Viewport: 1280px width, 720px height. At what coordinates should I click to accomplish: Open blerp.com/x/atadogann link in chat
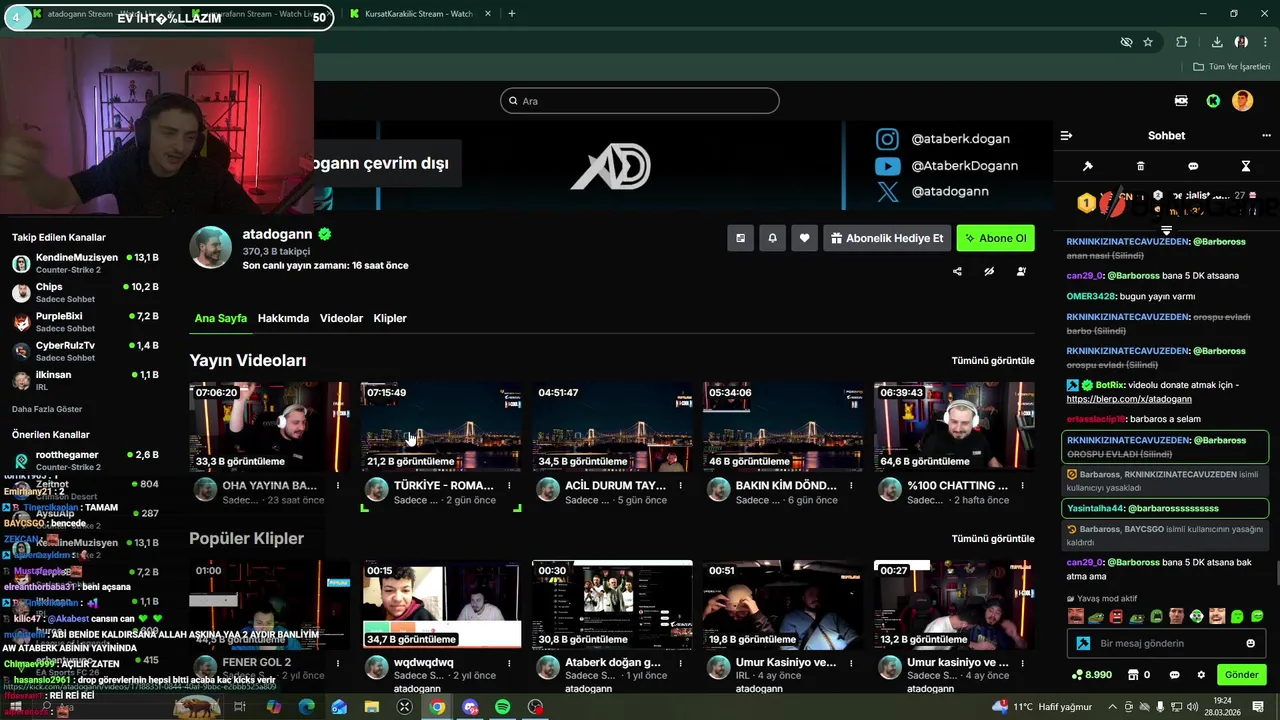pos(1129,399)
